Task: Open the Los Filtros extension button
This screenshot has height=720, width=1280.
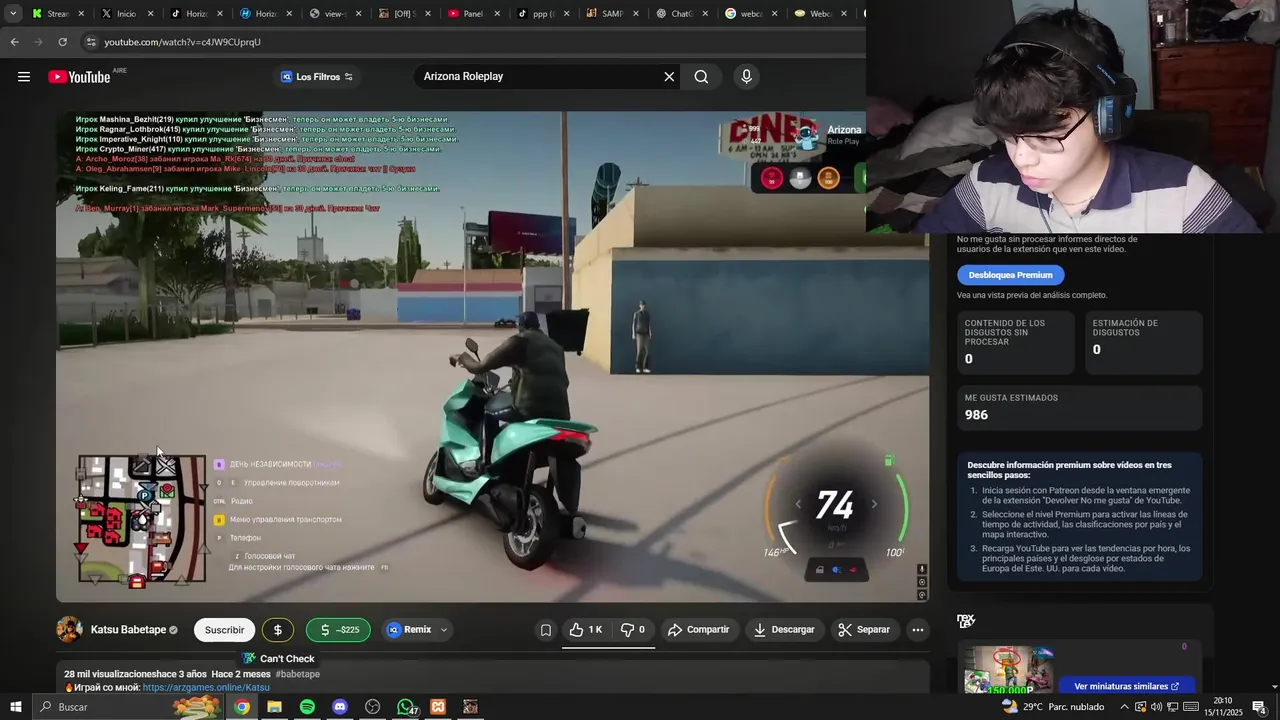Action: pos(317,77)
